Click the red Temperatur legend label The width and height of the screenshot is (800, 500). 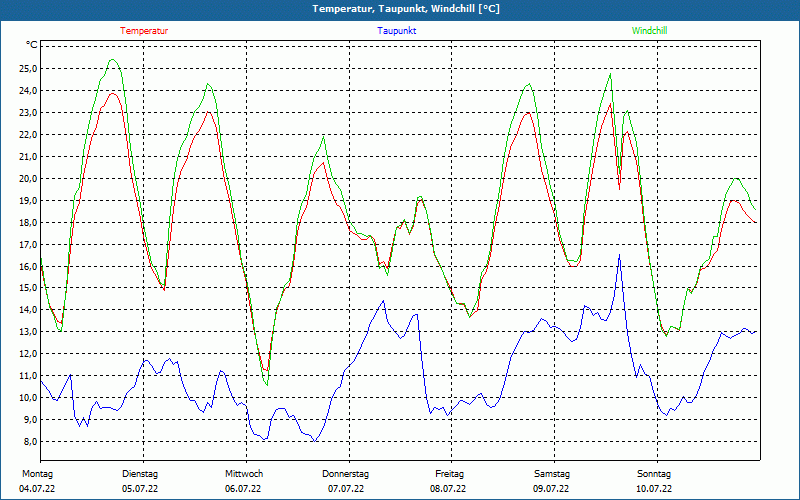pyautogui.click(x=144, y=31)
